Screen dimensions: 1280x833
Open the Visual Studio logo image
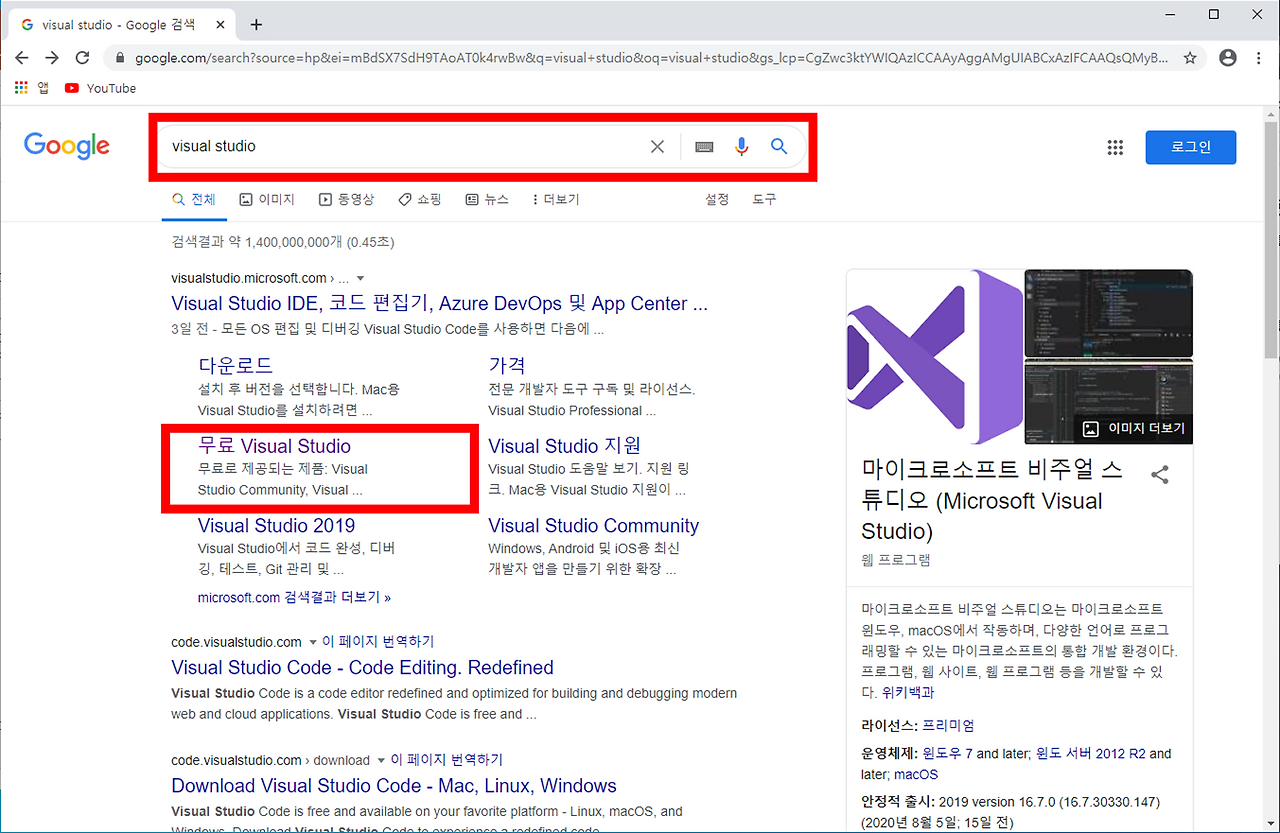point(934,357)
